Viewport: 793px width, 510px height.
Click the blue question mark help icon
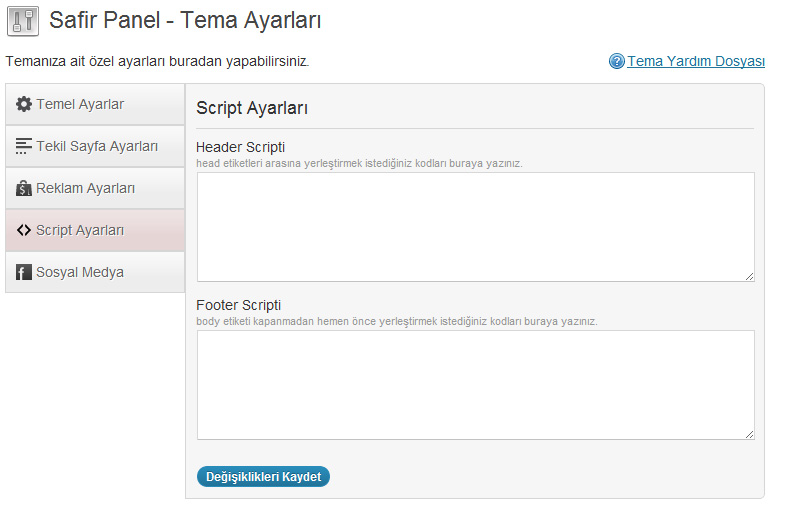(616, 61)
